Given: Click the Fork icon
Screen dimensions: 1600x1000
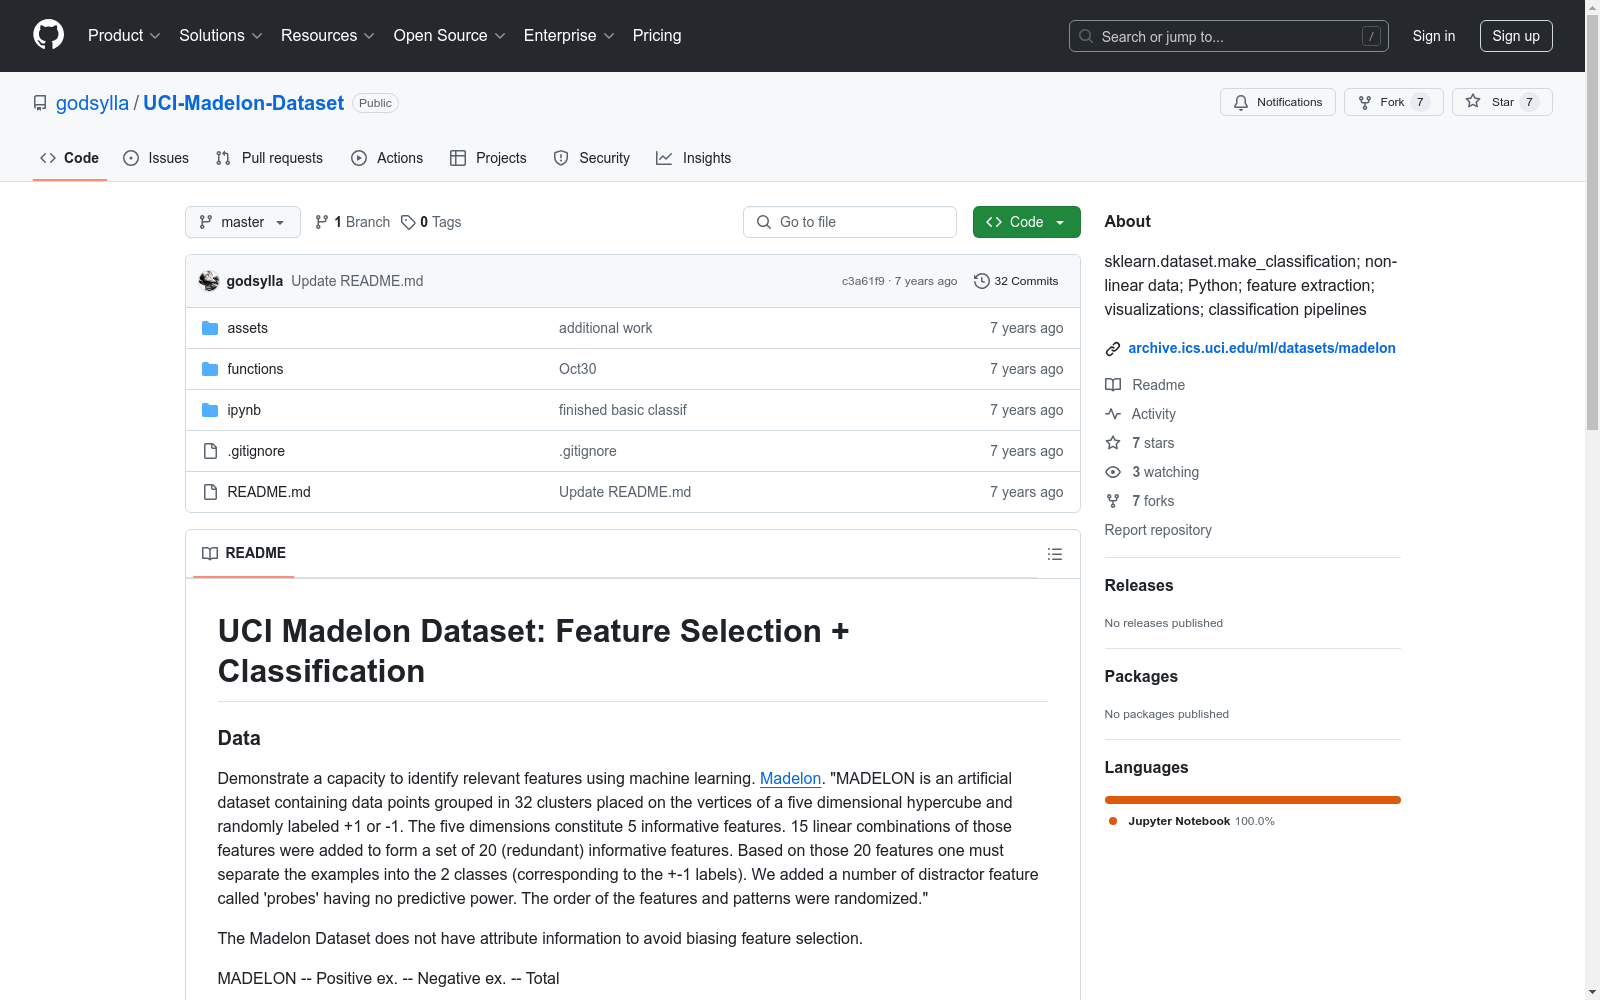Looking at the screenshot, I should click(1365, 102).
